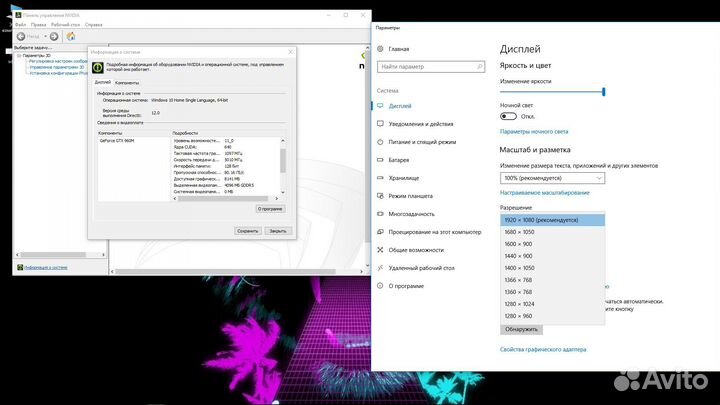Viewport: 720px width, 405px height.
Task: Open Уведомления и действия sidebar icon
Action: click(x=380, y=123)
